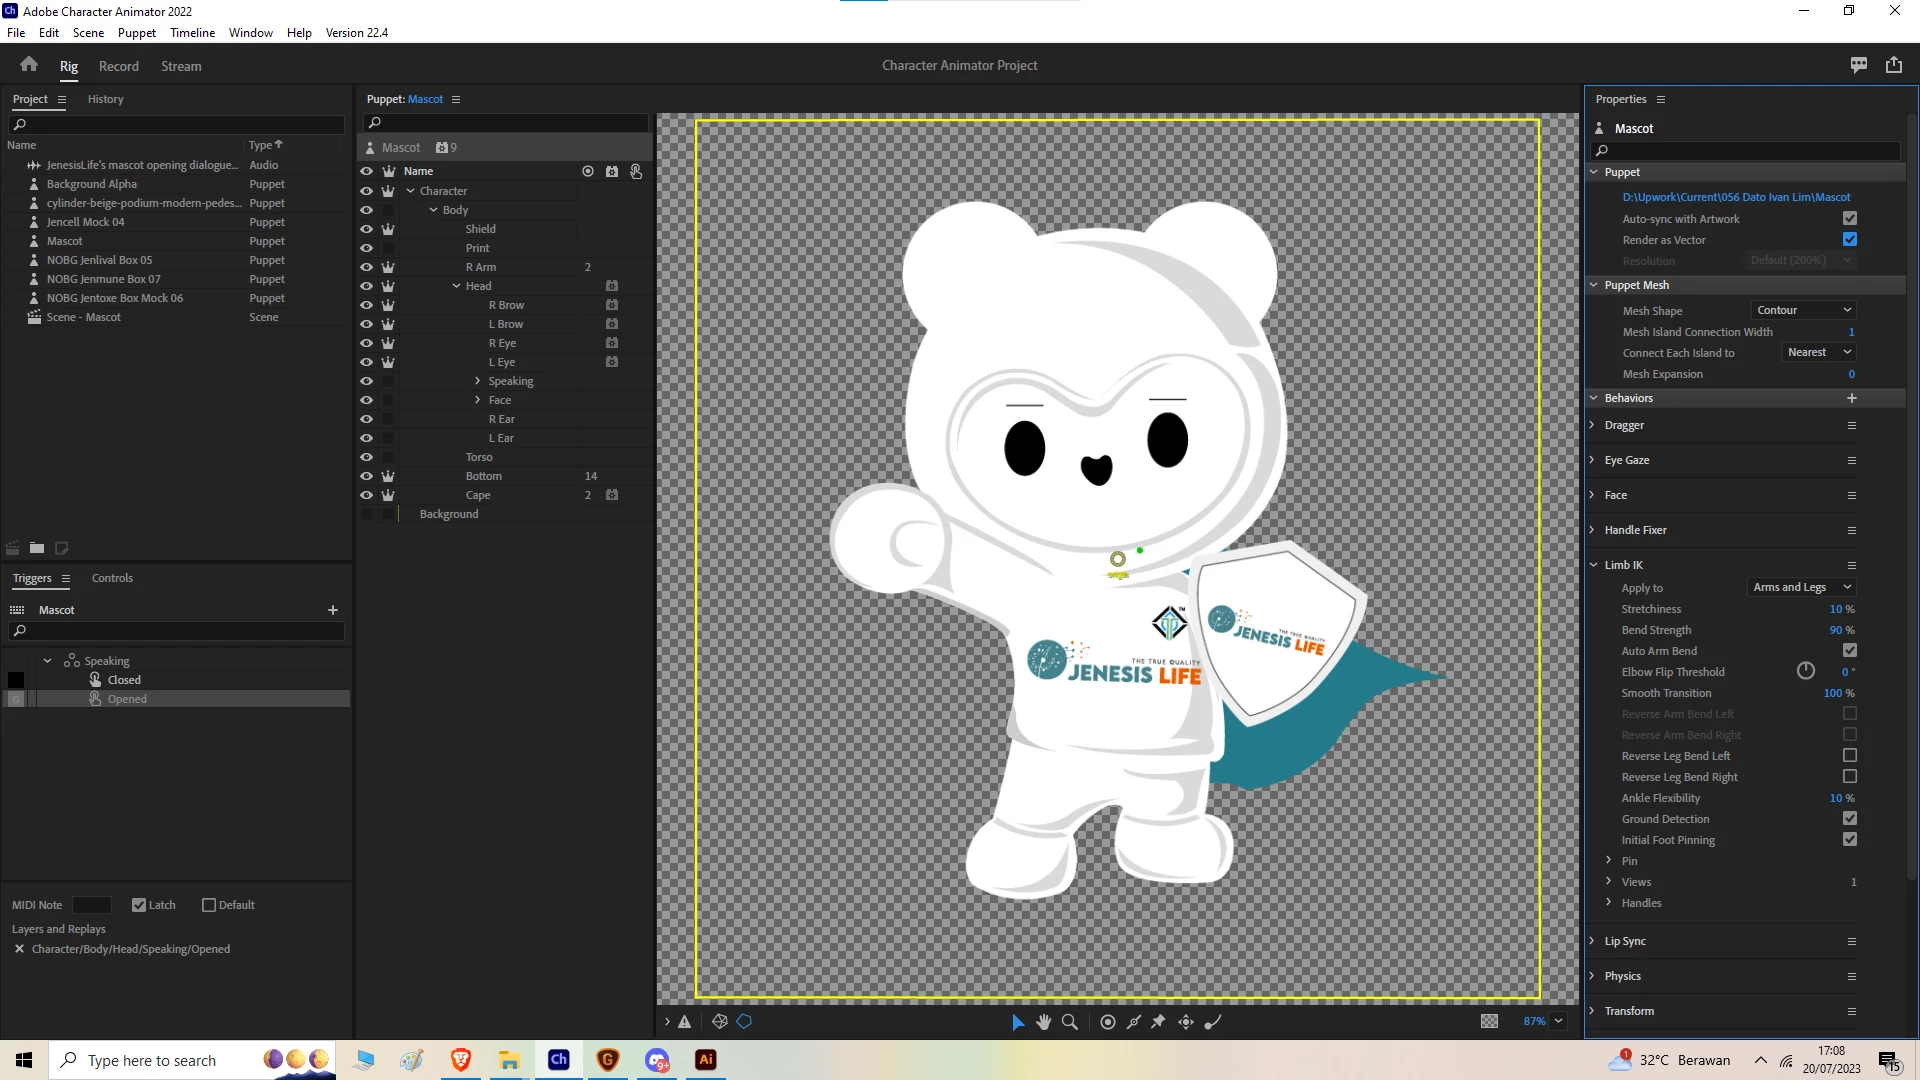Click the Home icon

tap(28, 65)
